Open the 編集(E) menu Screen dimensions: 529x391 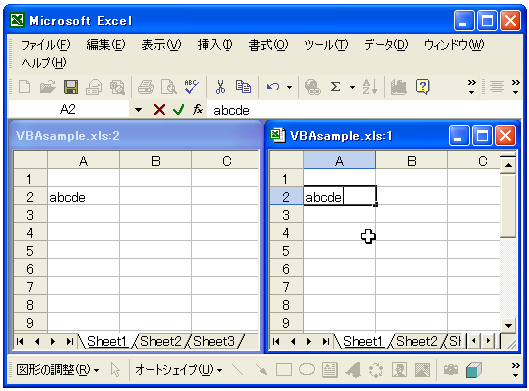click(106, 45)
